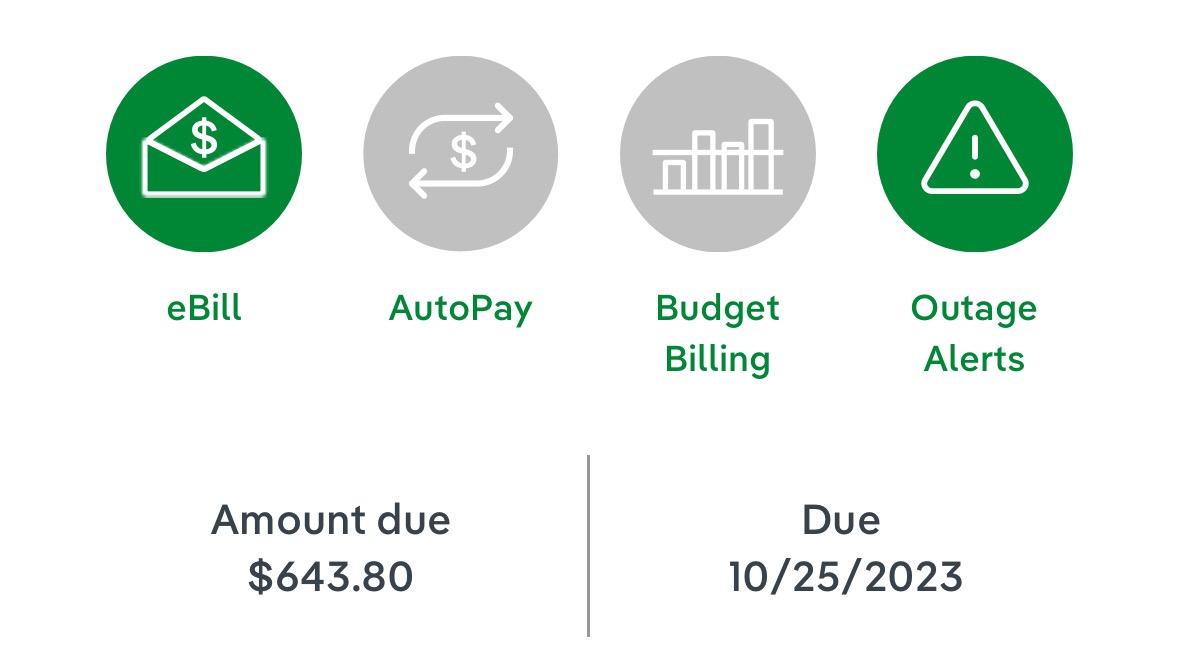Screen dimensions: 1179x666
Task: Select the 10/25/2023 due date
Action: coord(845,577)
